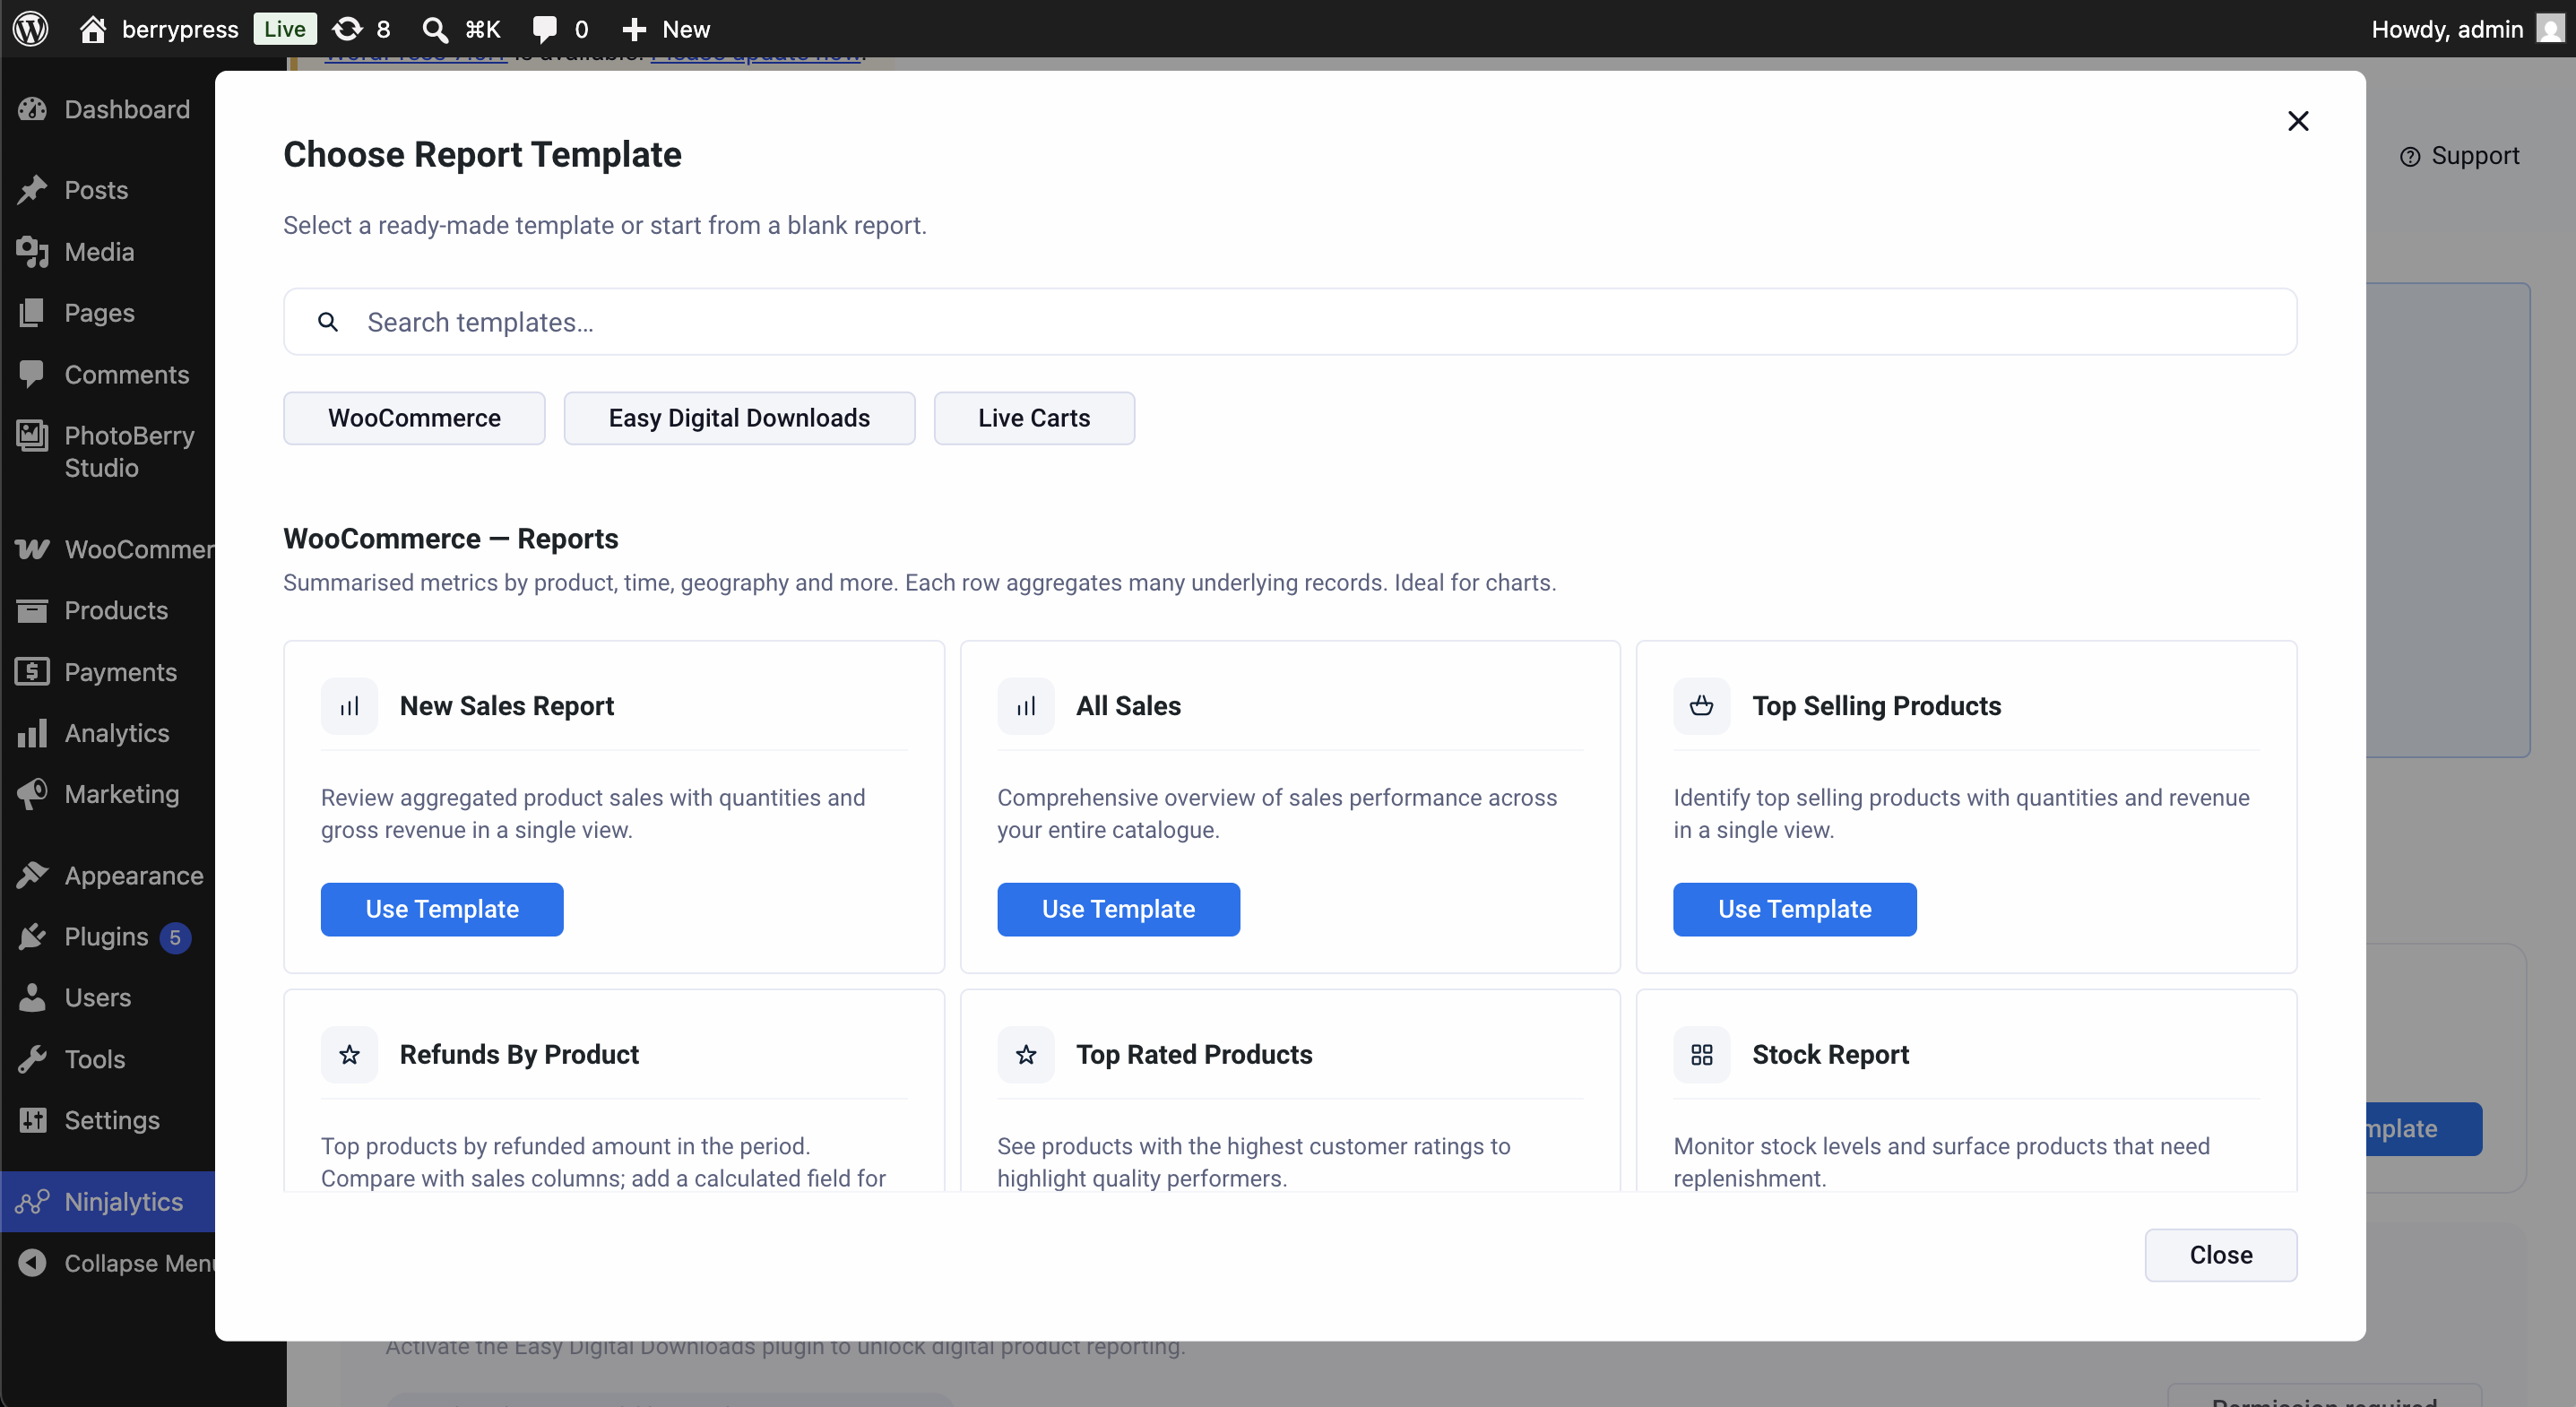Click the Refunds By Product card title

click(519, 1054)
